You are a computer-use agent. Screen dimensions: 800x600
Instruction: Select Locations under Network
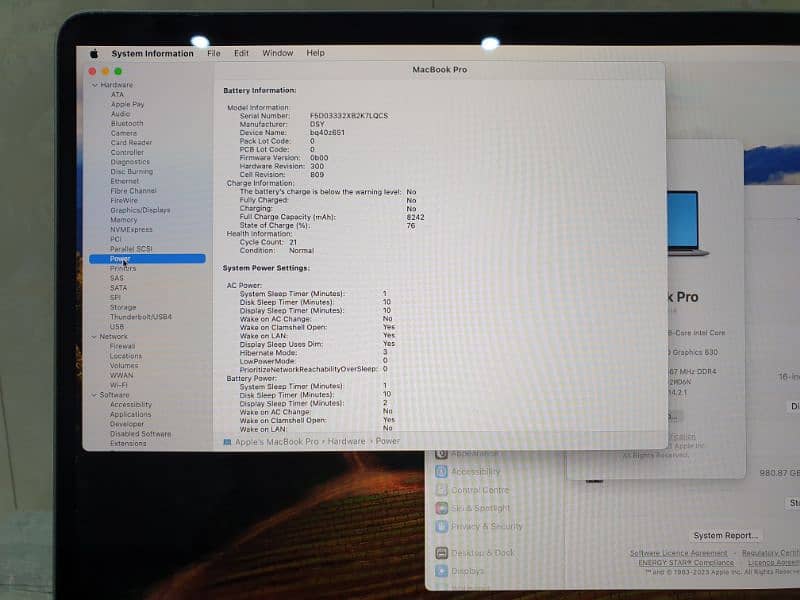[126, 356]
